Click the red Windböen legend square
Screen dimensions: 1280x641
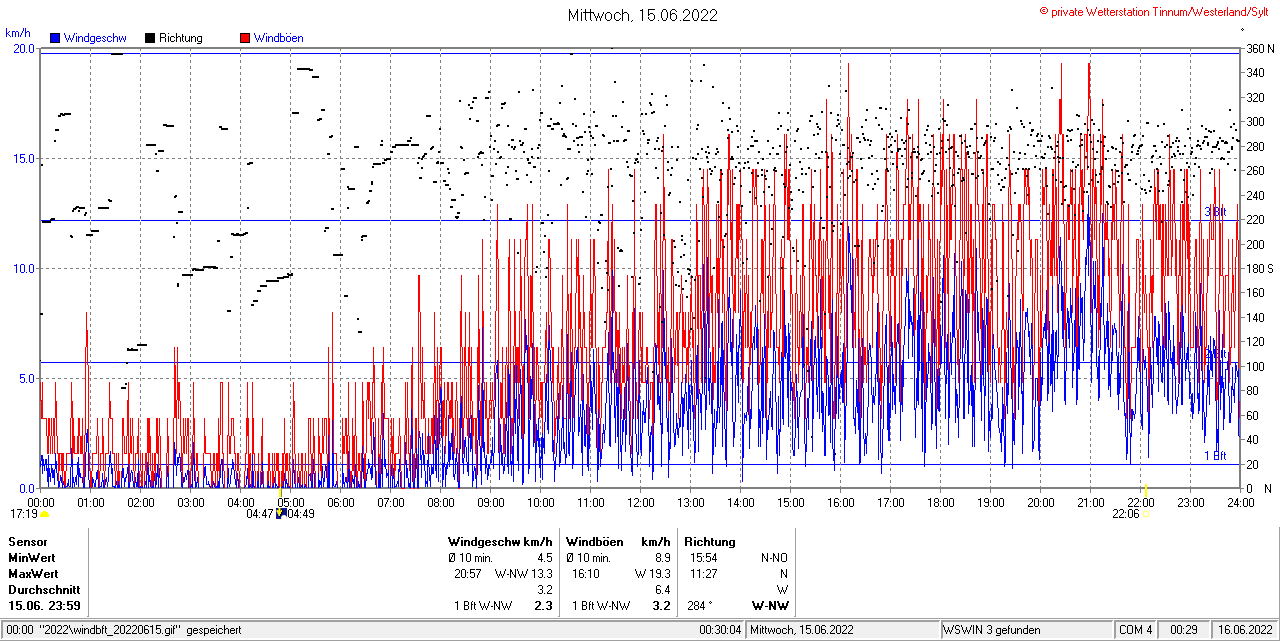(245, 38)
